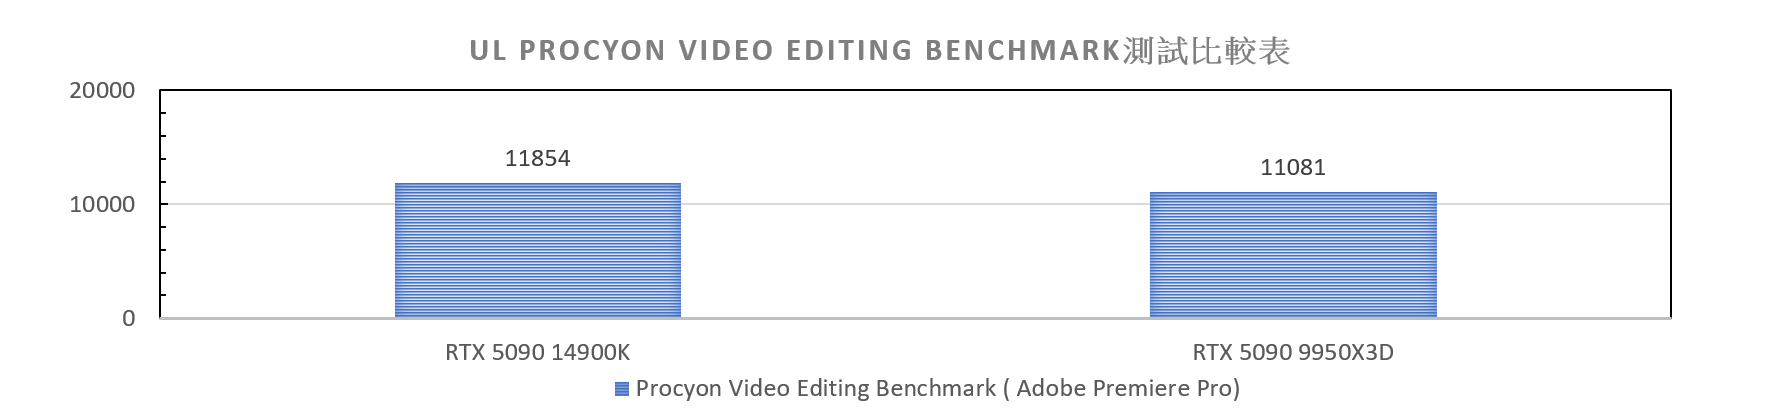Click the 11081 data label
This screenshot has width=1783, height=415.
[1293, 167]
